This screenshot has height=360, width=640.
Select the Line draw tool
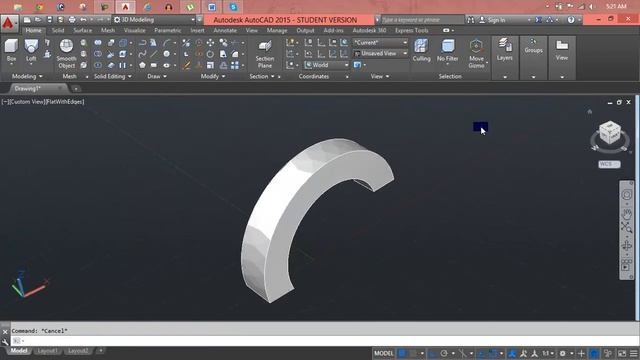point(153,54)
